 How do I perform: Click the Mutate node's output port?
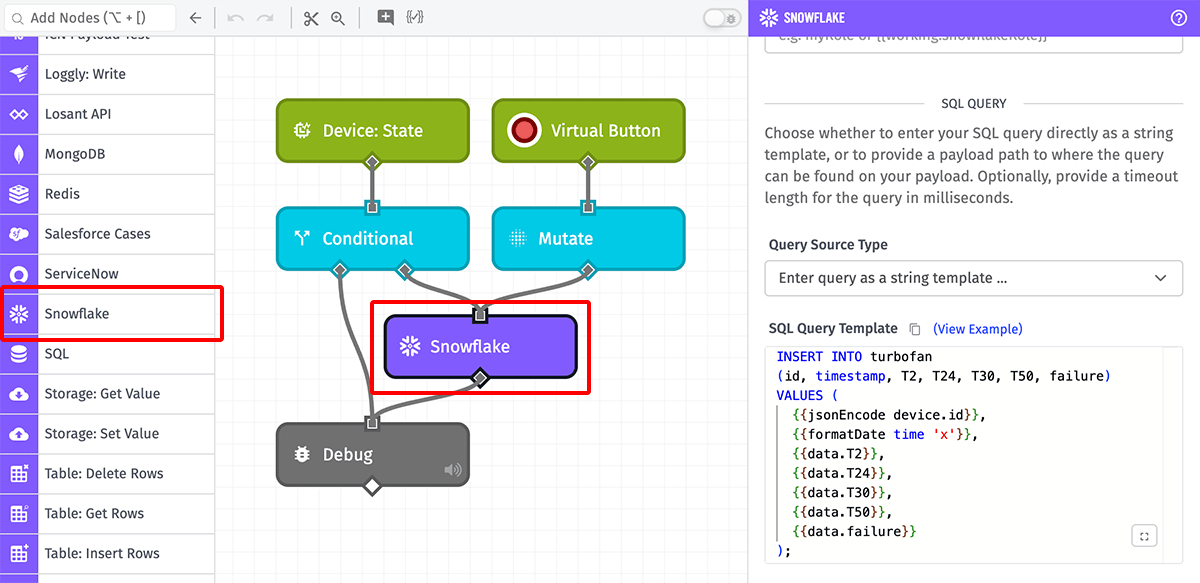[x=588, y=270]
